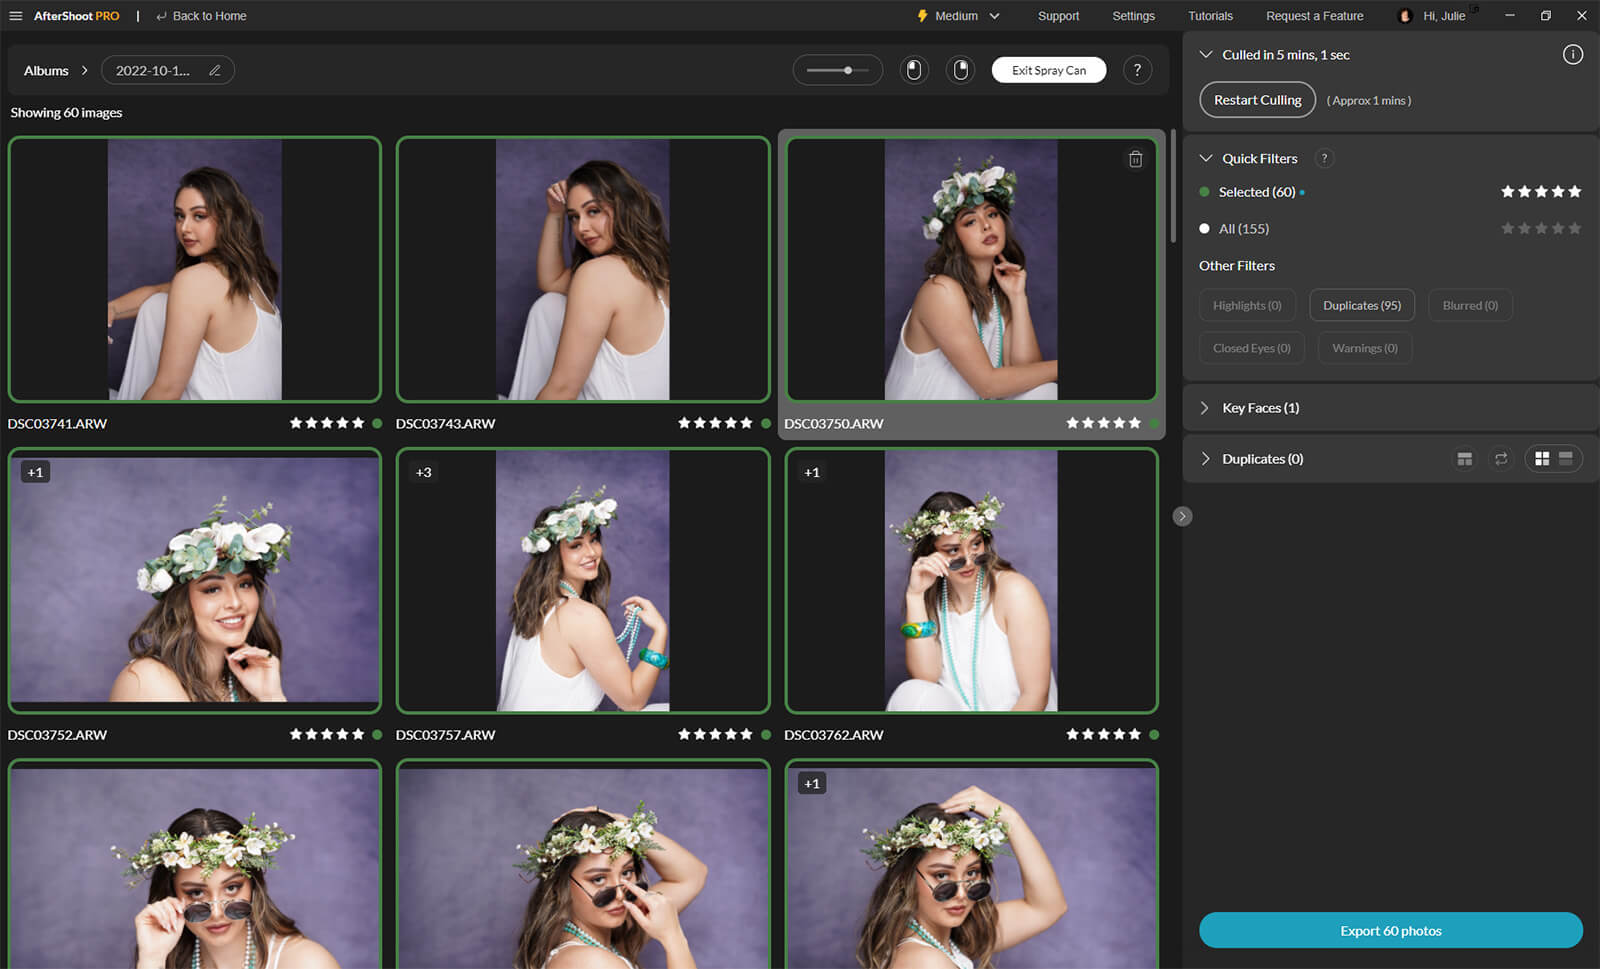
Task: Open the Settings menu
Action: [x=1133, y=16]
